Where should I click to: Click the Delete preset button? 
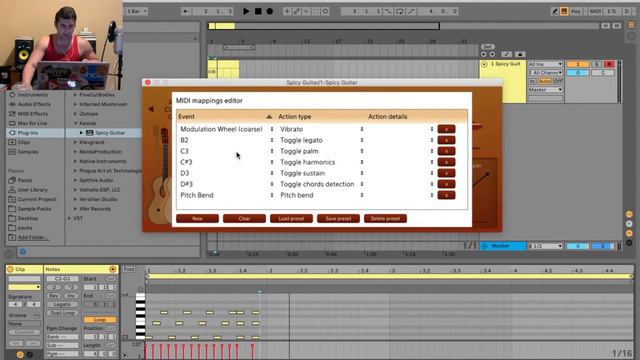point(385,218)
